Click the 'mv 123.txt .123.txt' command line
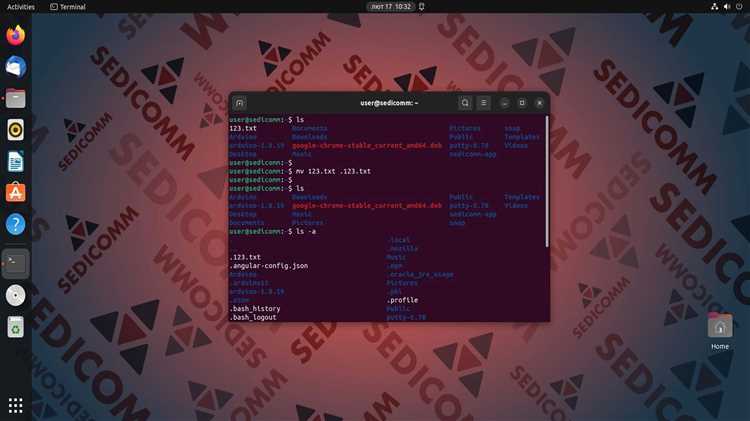This screenshot has width=750, height=421. tap(333, 171)
